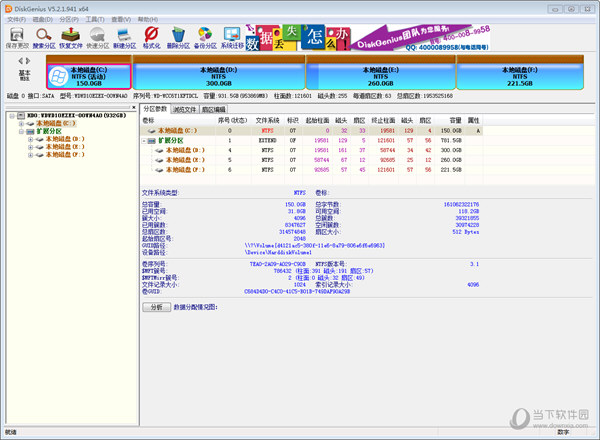
Task: Select 扩展分区 label in tree
Action: [x=49, y=131]
